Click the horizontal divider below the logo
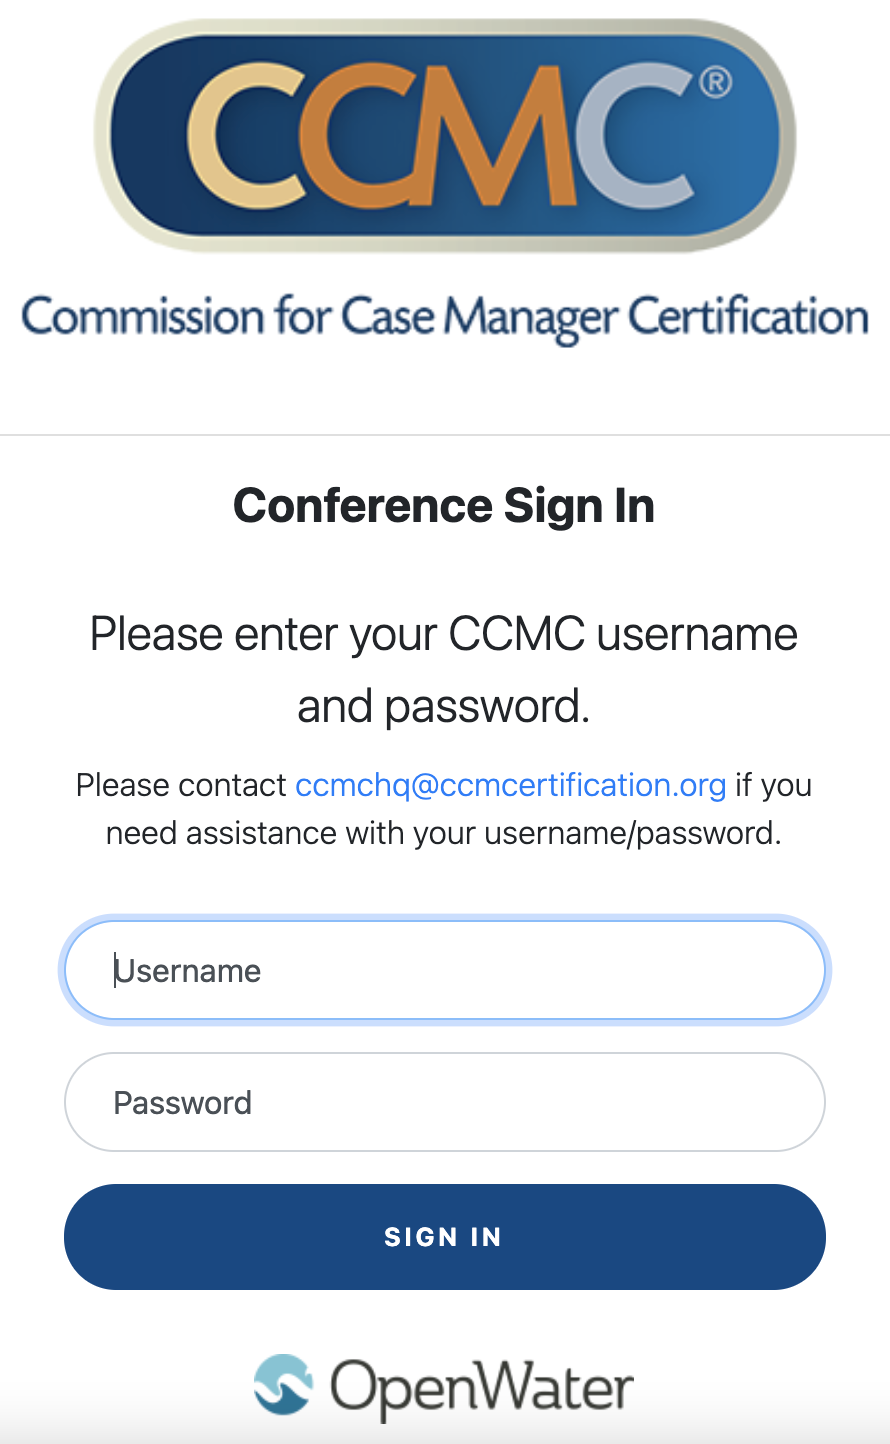 click(x=444, y=435)
